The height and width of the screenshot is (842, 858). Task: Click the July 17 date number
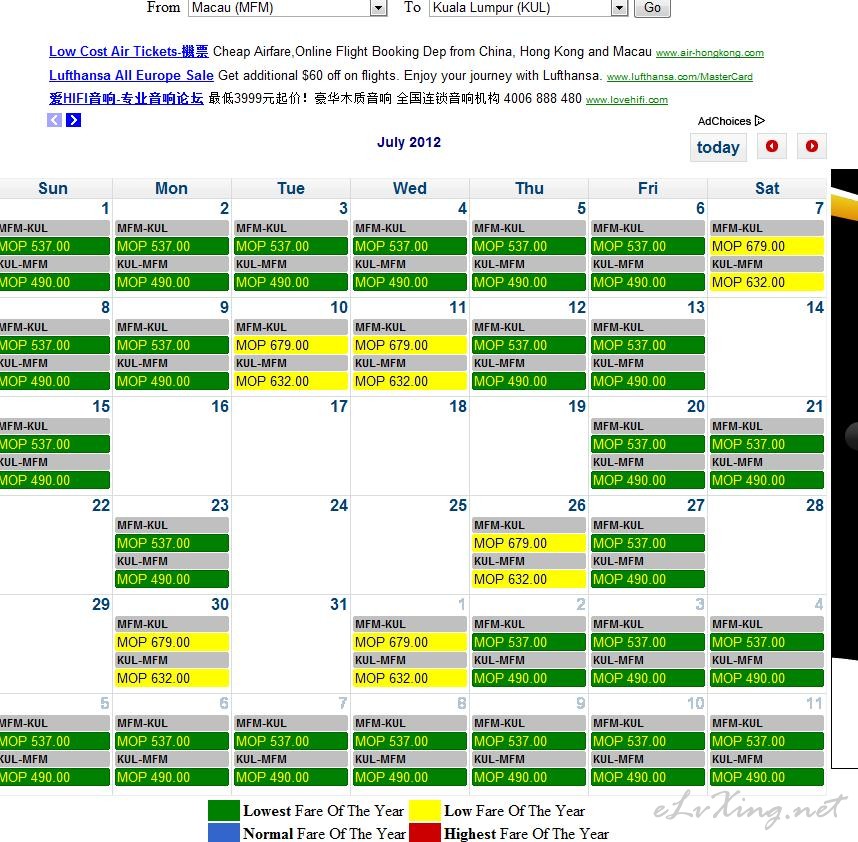pyautogui.click(x=339, y=407)
